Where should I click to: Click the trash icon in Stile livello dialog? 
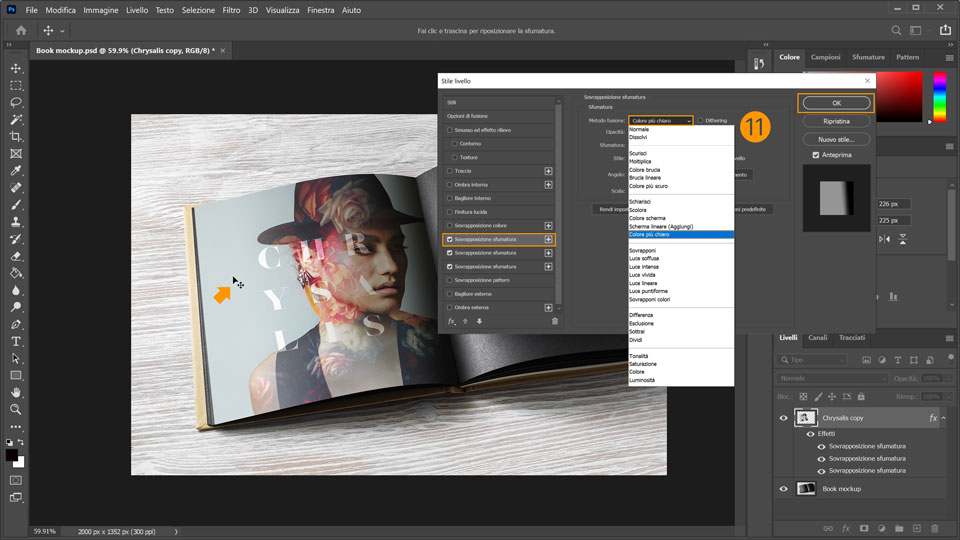(x=555, y=321)
